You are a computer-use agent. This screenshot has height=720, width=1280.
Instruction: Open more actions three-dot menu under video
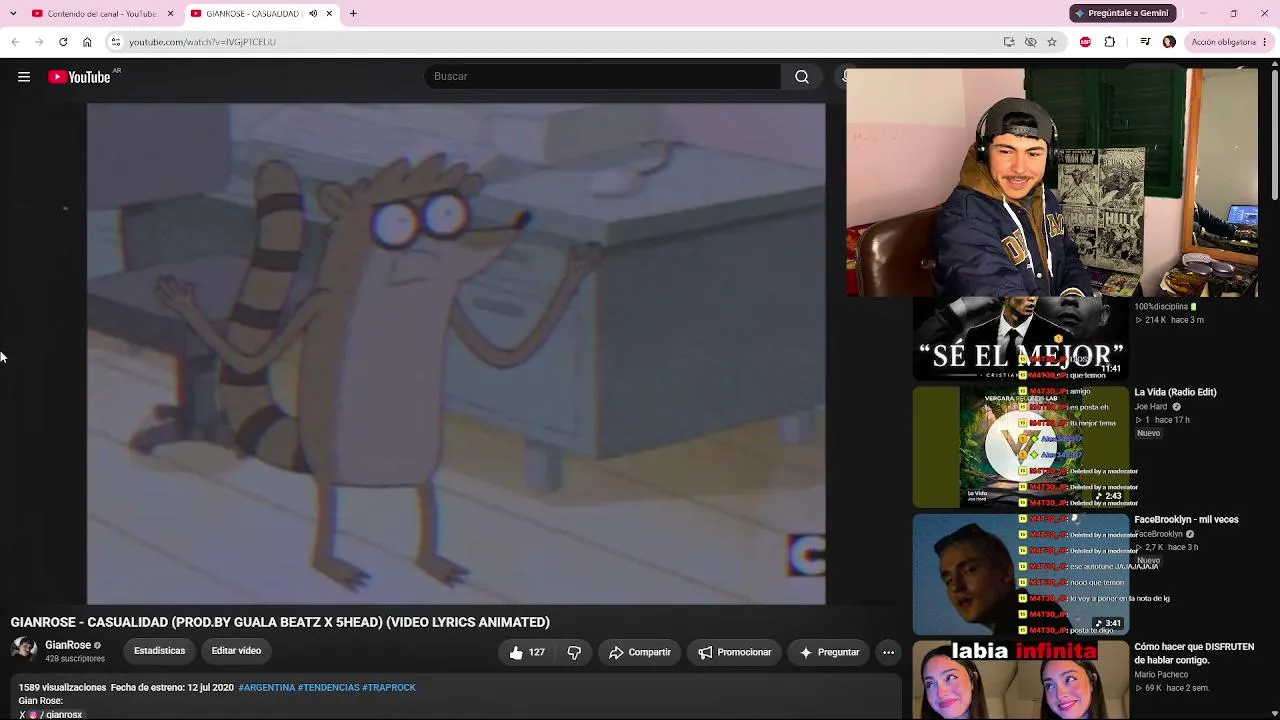[x=888, y=653]
